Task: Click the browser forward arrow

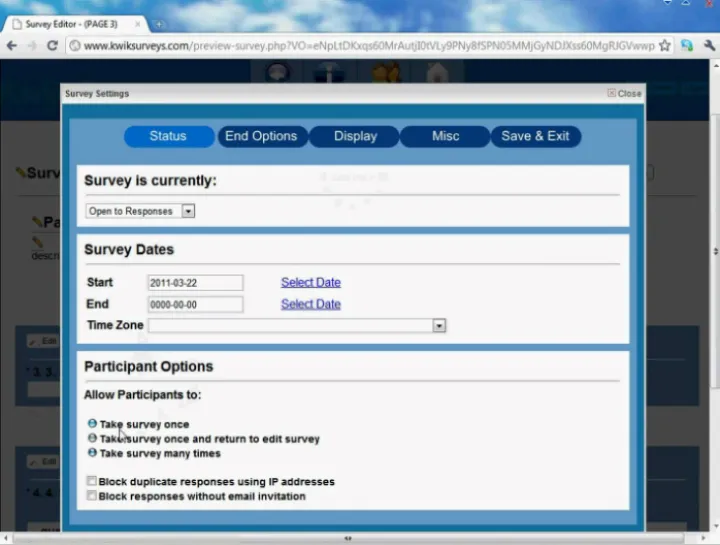Action: [32, 45]
